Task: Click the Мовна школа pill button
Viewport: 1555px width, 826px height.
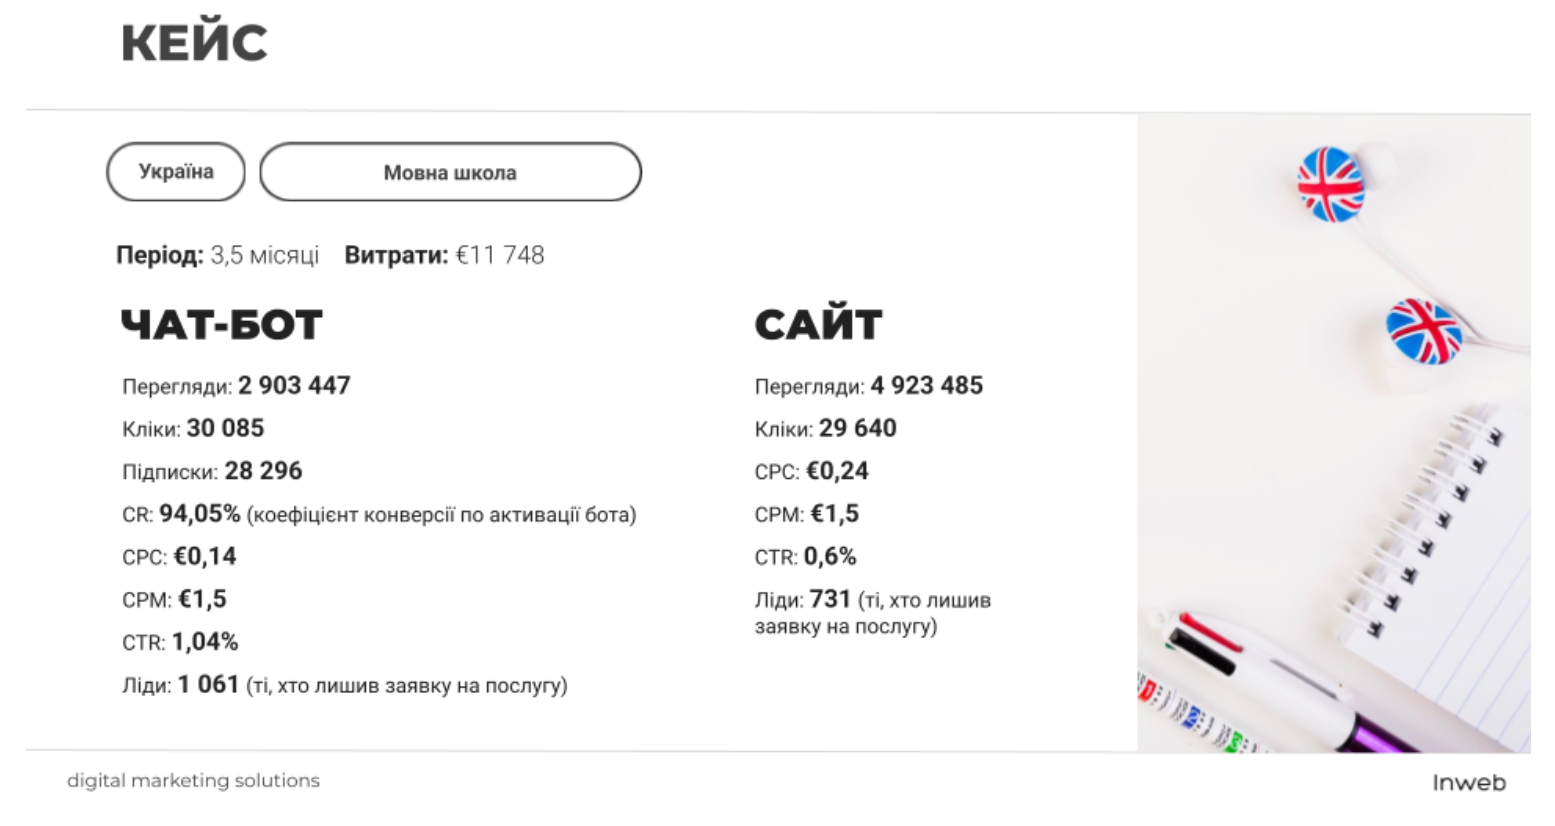Action: [x=450, y=172]
